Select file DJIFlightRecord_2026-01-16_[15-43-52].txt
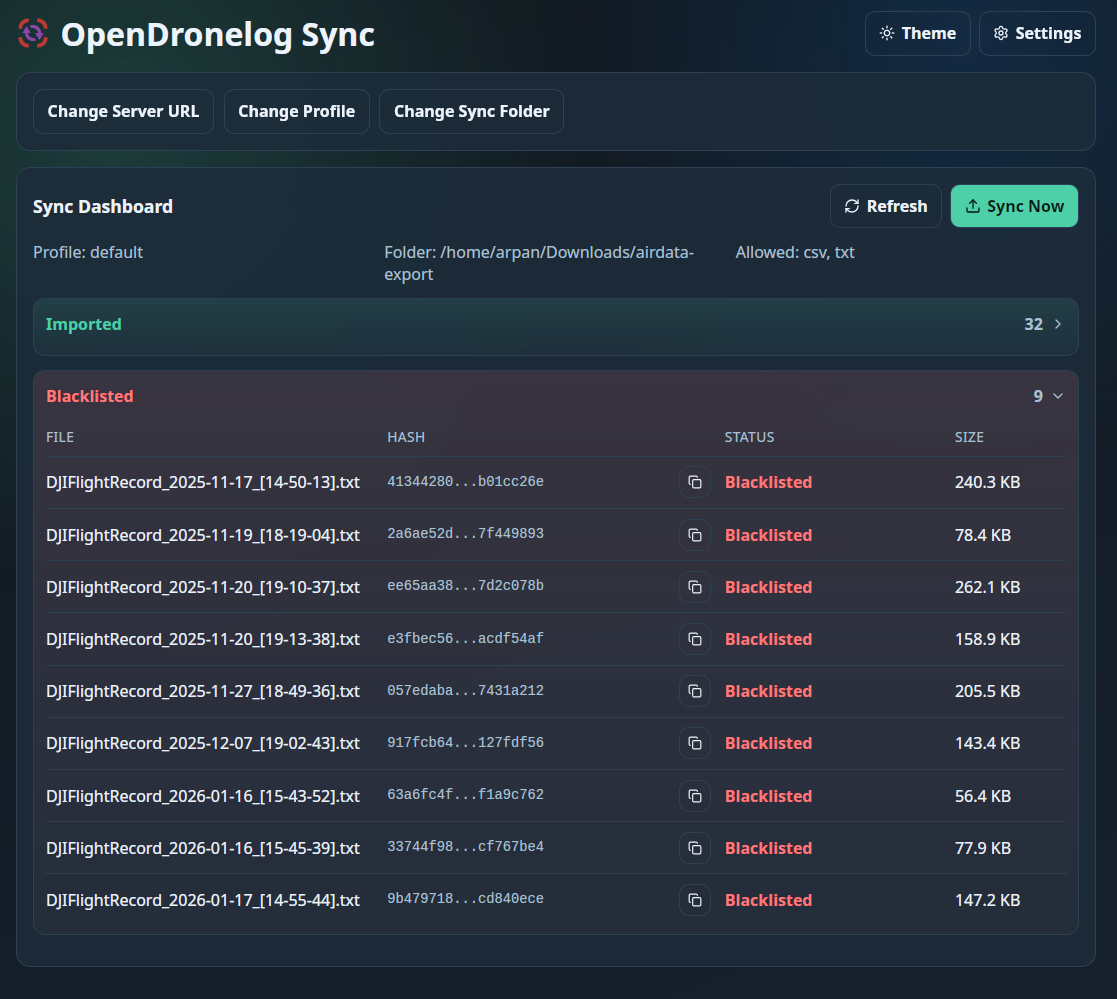Screen dimensions: 1117x999 pos(203,796)
